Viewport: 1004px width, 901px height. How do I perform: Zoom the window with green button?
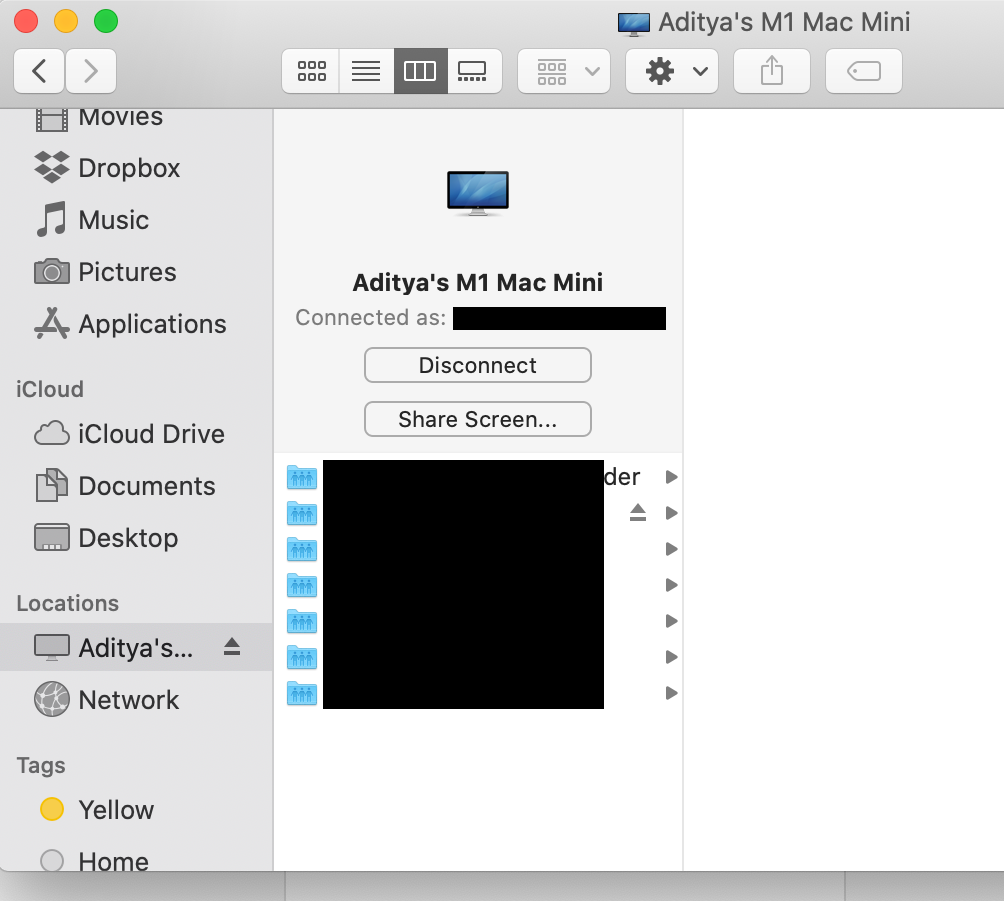[106, 21]
